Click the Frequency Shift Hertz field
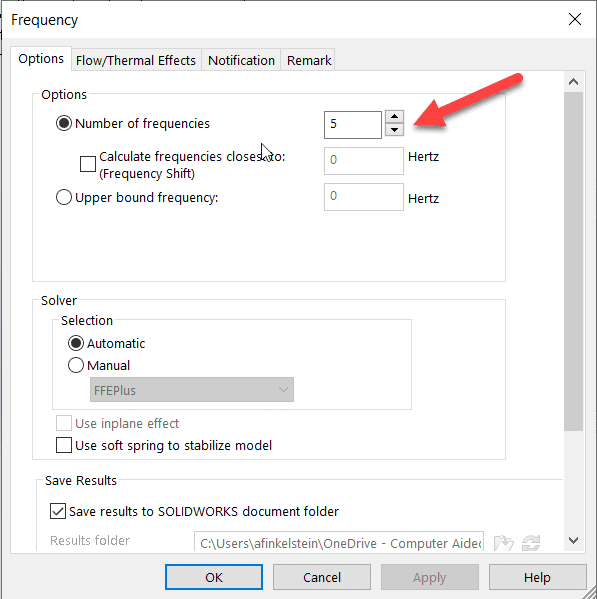 364,160
